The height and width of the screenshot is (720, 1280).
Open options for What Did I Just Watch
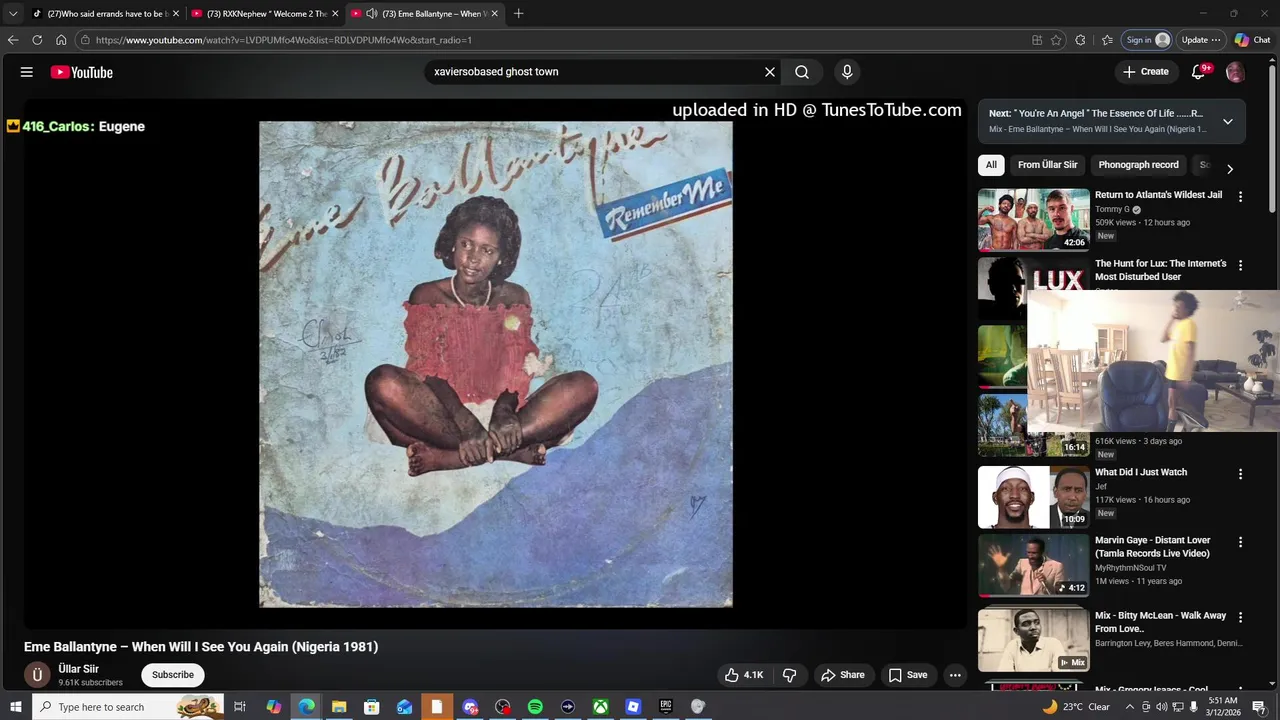point(1240,474)
